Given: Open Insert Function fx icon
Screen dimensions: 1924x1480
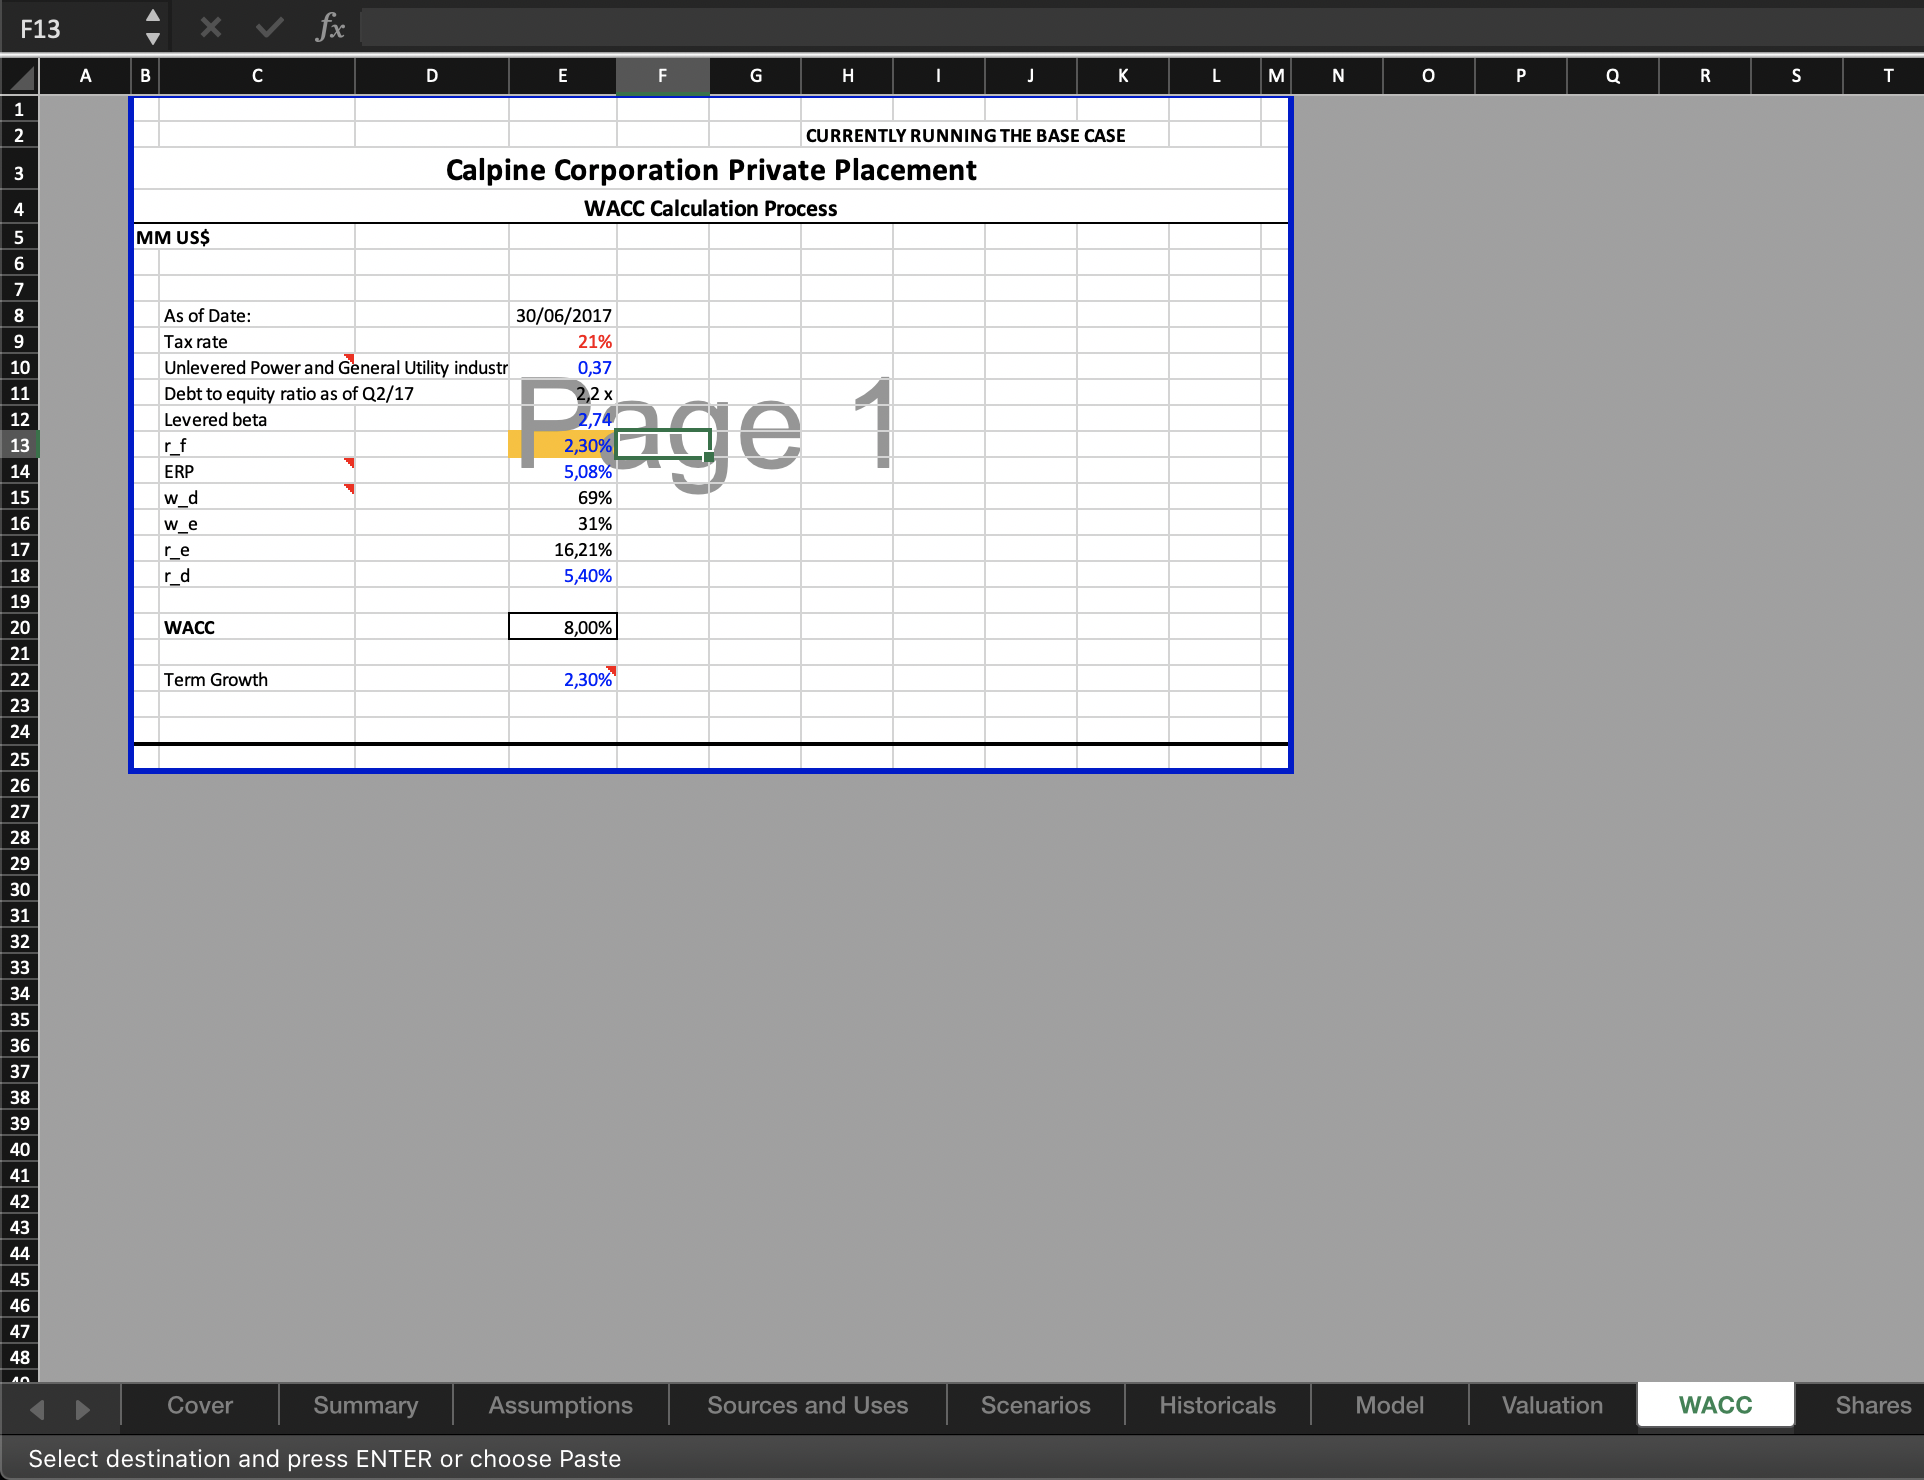Looking at the screenshot, I should (x=329, y=28).
